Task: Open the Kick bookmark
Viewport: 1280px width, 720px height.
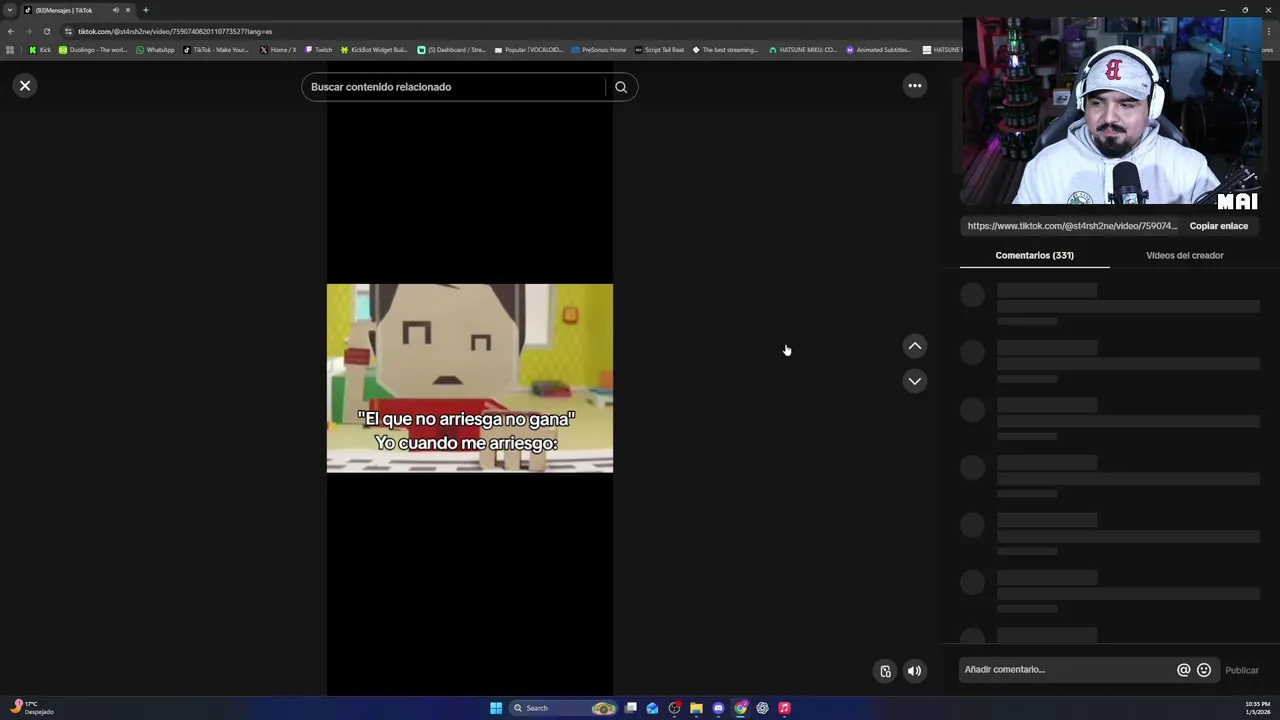Action: tap(40, 49)
